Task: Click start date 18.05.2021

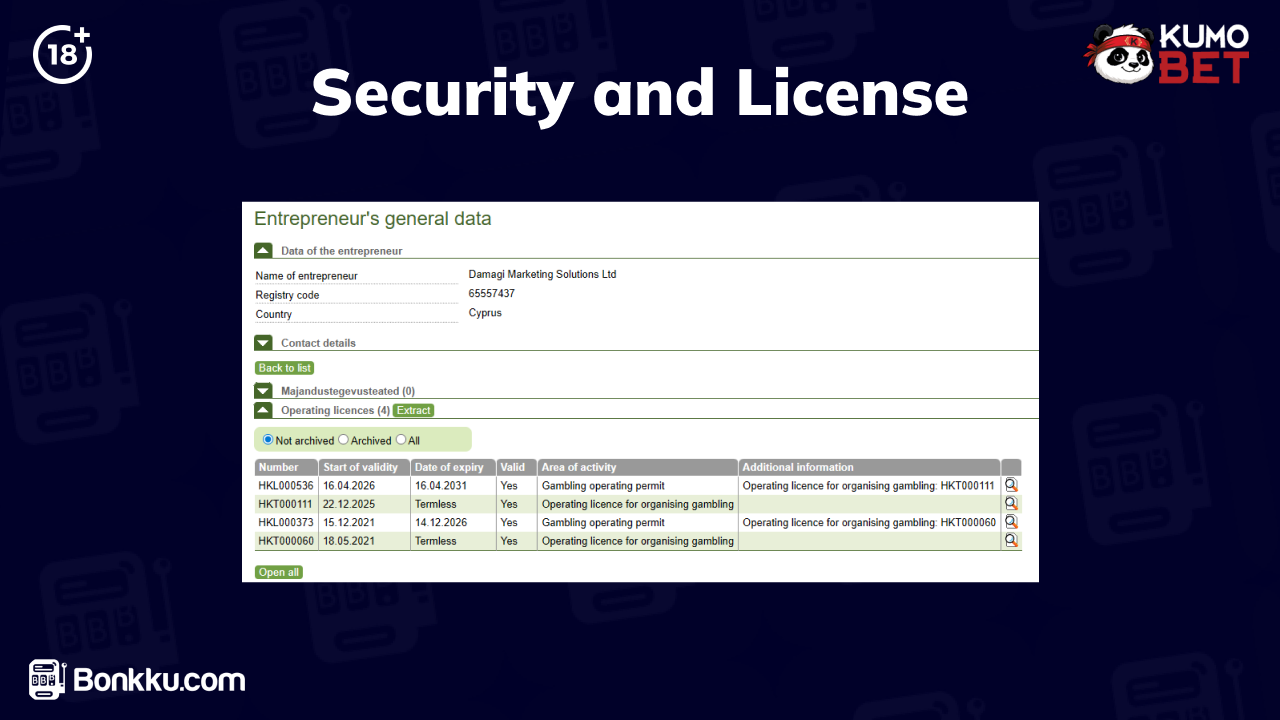Action: click(x=349, y=541)
